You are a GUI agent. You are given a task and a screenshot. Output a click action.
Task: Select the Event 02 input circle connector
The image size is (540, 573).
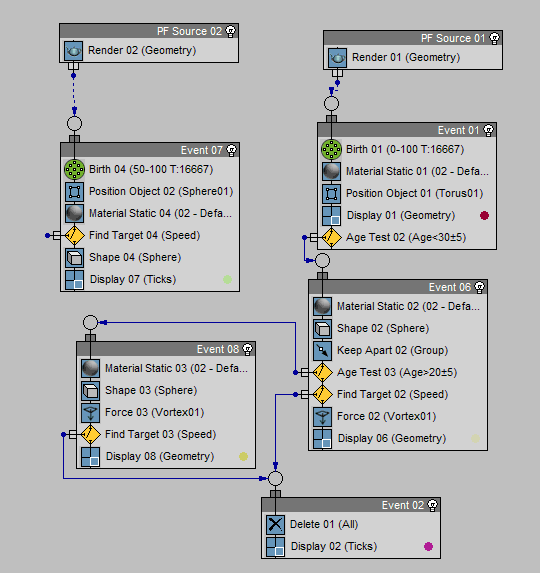275,478
